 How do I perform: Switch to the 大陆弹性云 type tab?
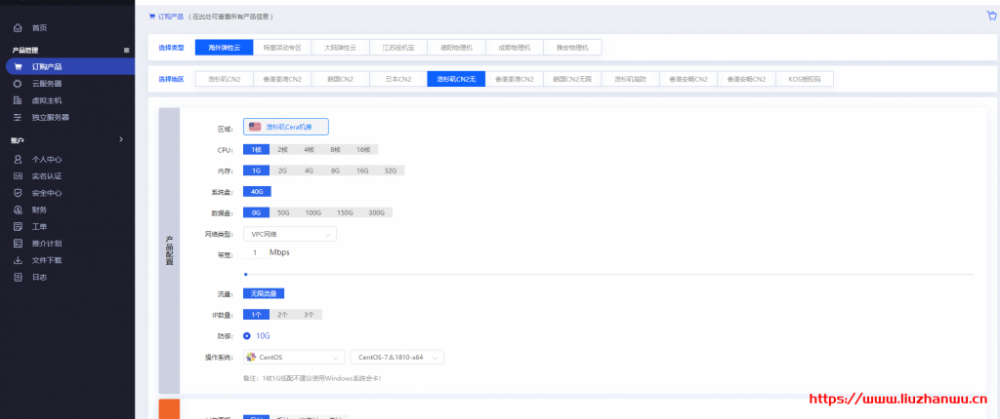click(338, 47)
